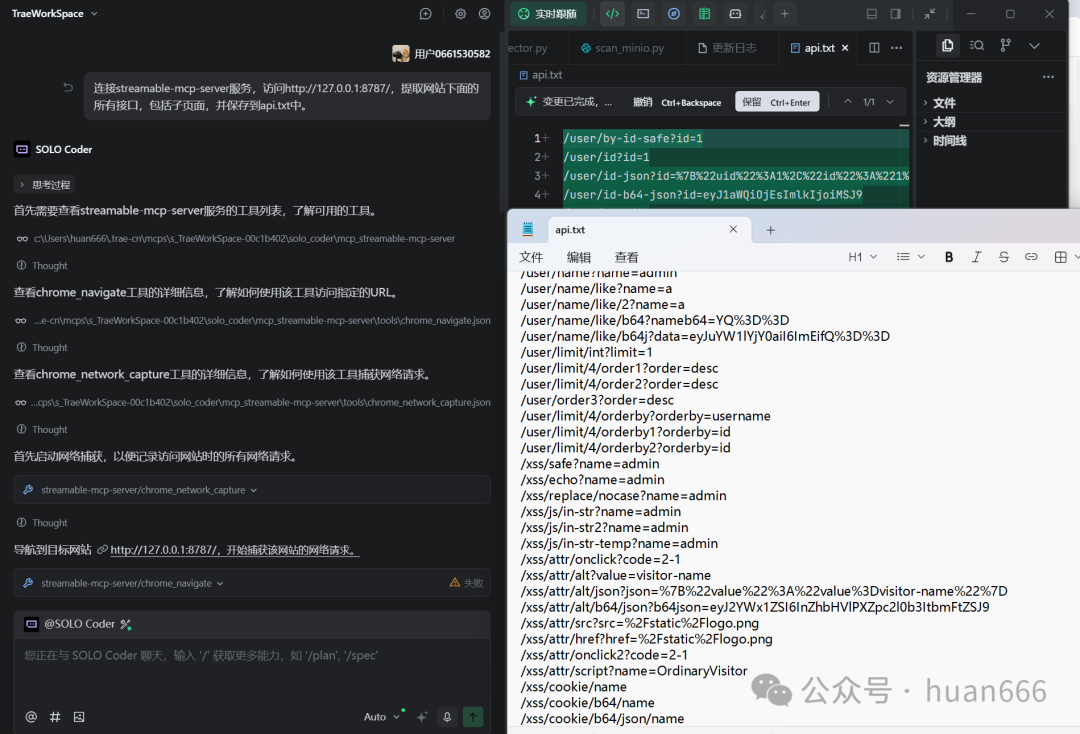Close the api.txt tab in Notepad
This screenshot has height=734, width=1080.
(734, 229)
